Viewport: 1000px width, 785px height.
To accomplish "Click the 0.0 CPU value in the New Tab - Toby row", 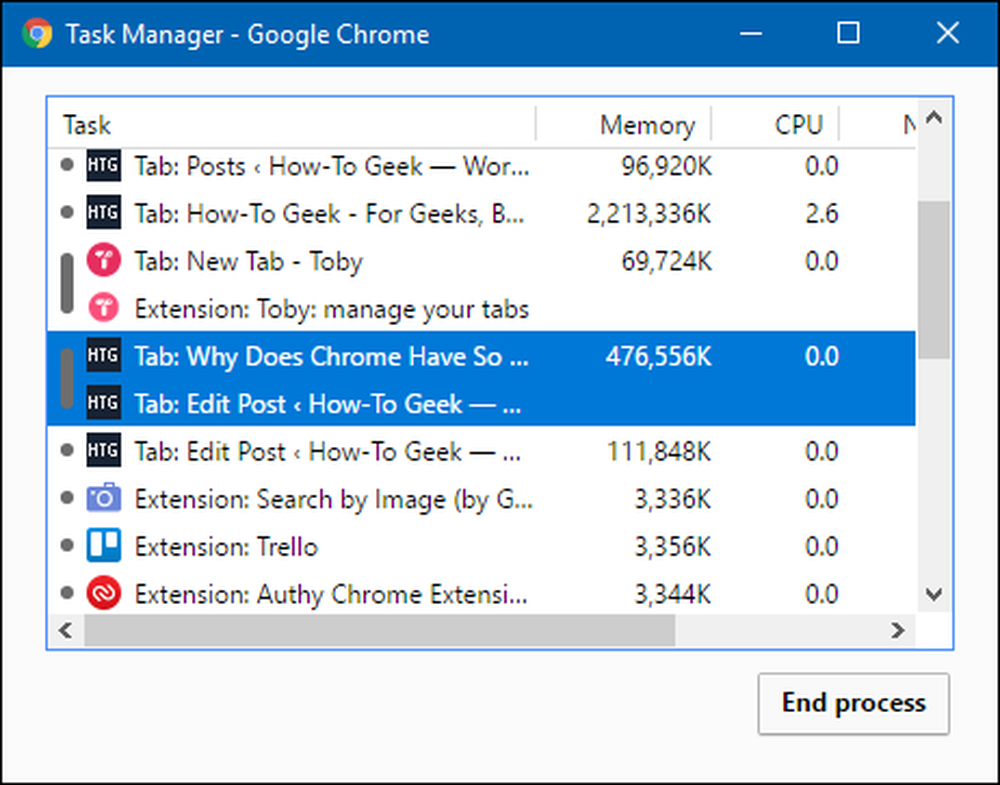I will point(821,261).
